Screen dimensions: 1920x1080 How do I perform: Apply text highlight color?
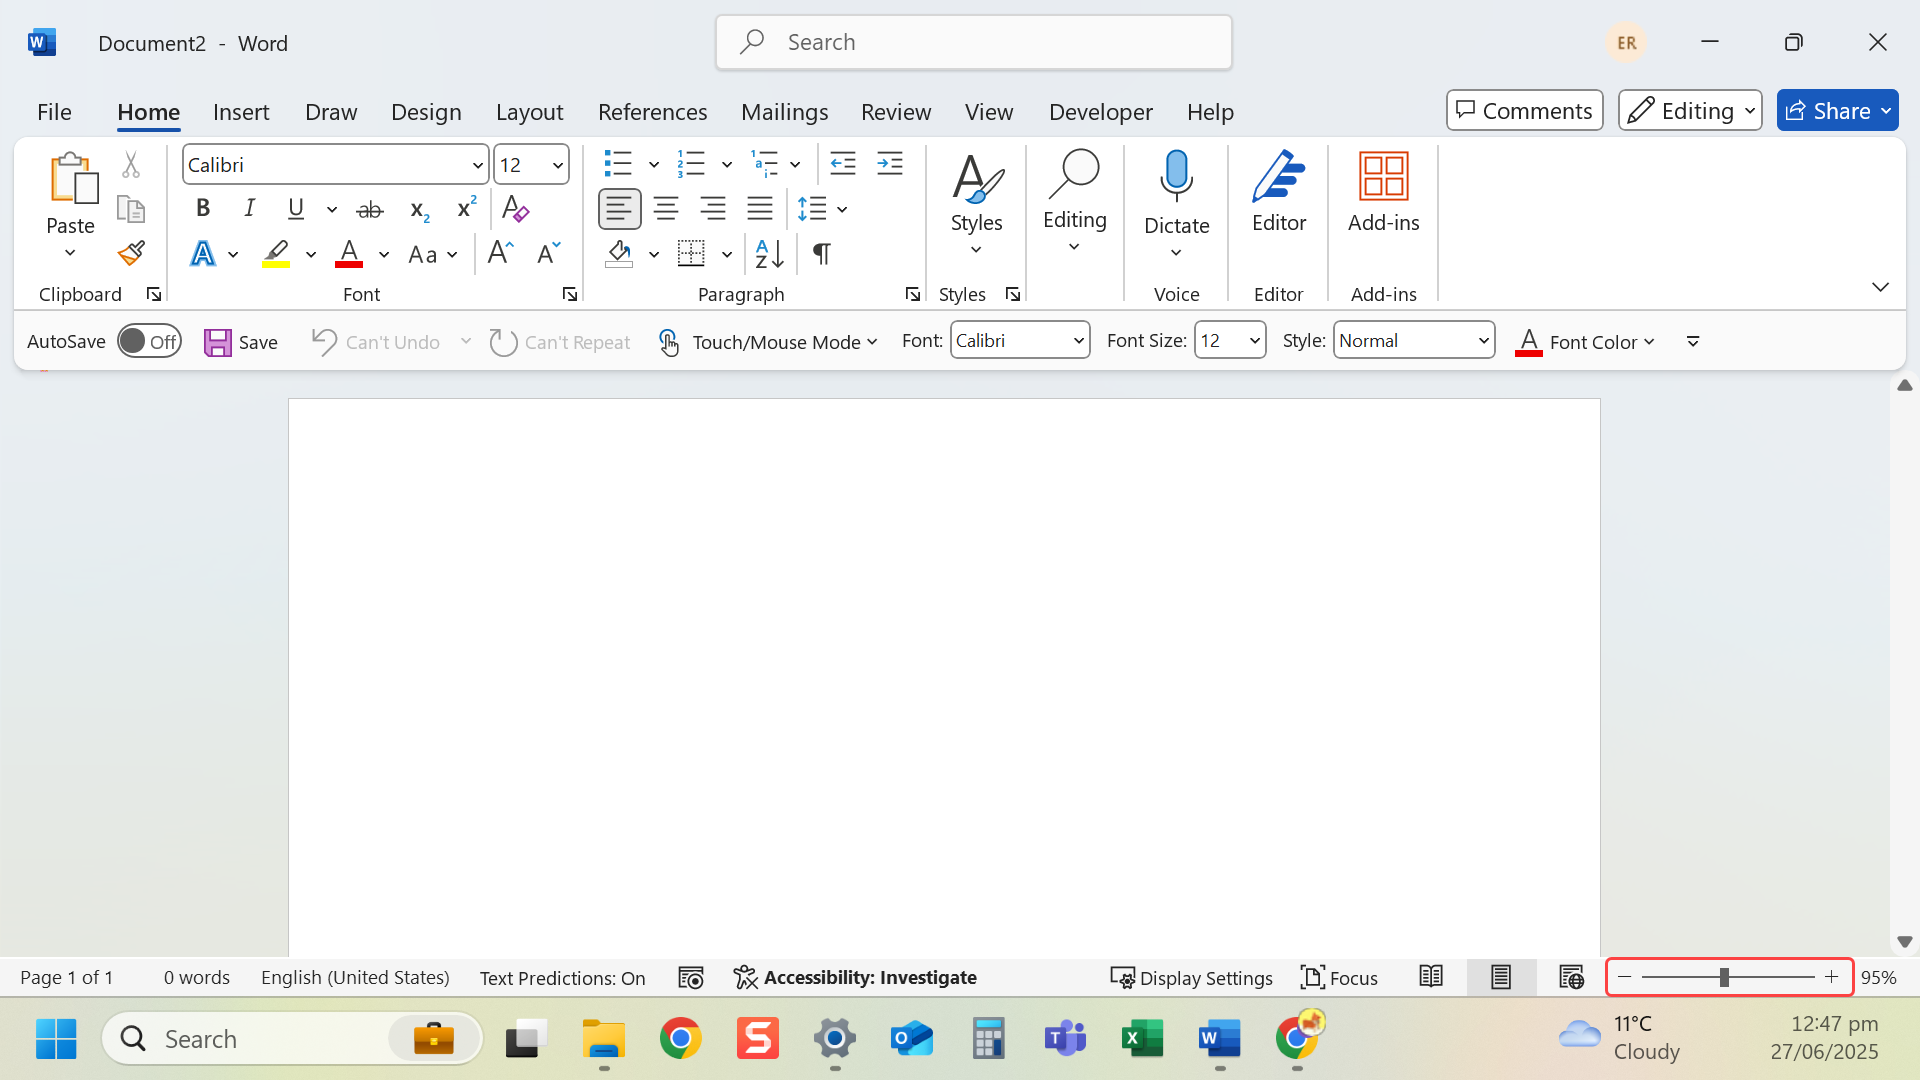tap(276, 253)
